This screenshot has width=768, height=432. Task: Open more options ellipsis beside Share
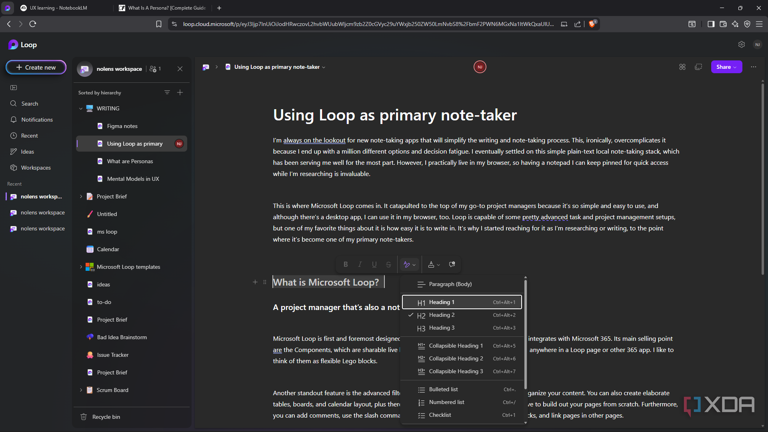click(753, 67)
